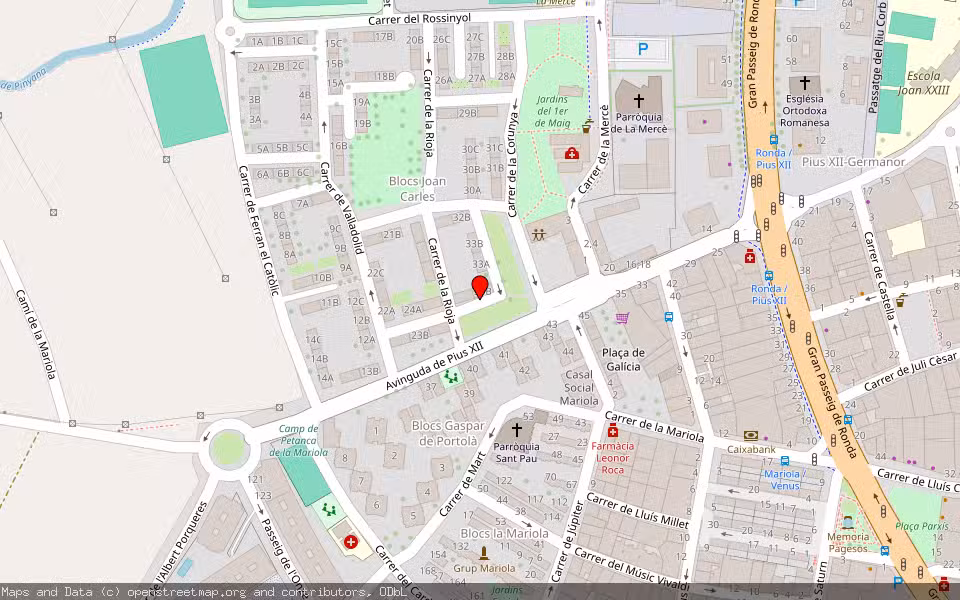Open the red cross hospital icon near Passeig de l'Onze
This screenshot has height=600, width=960.
coord(351,541)
